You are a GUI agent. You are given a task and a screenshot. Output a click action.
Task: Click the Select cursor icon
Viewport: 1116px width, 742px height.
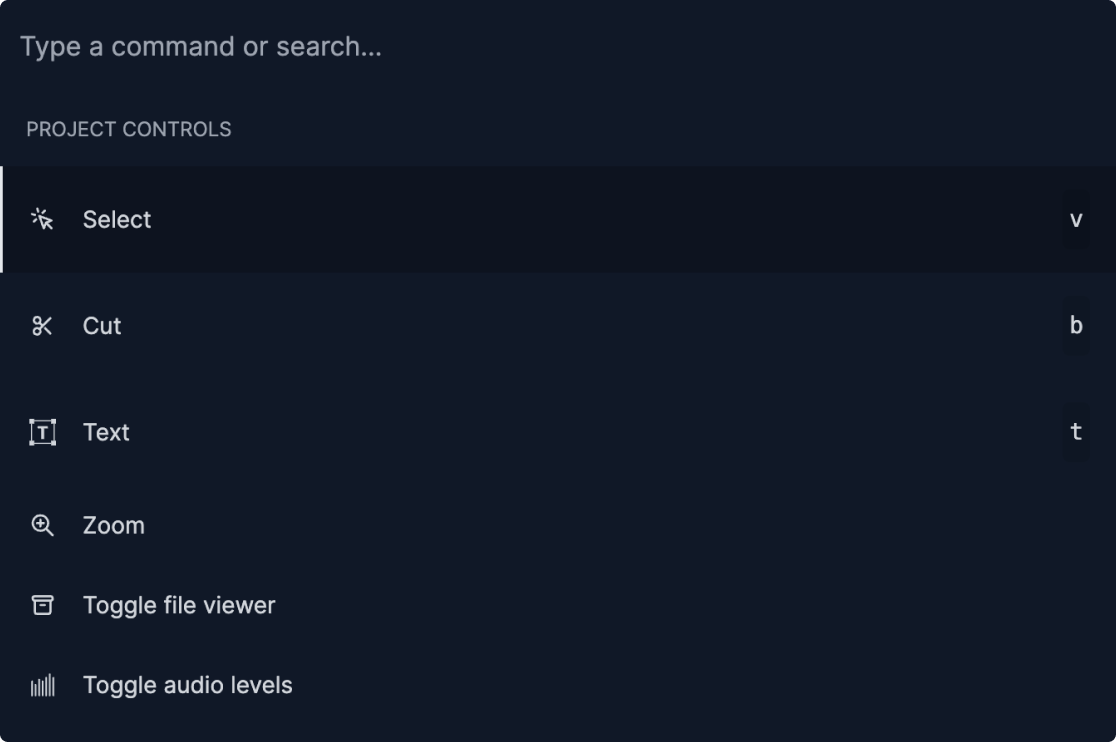tap(42, 219)
